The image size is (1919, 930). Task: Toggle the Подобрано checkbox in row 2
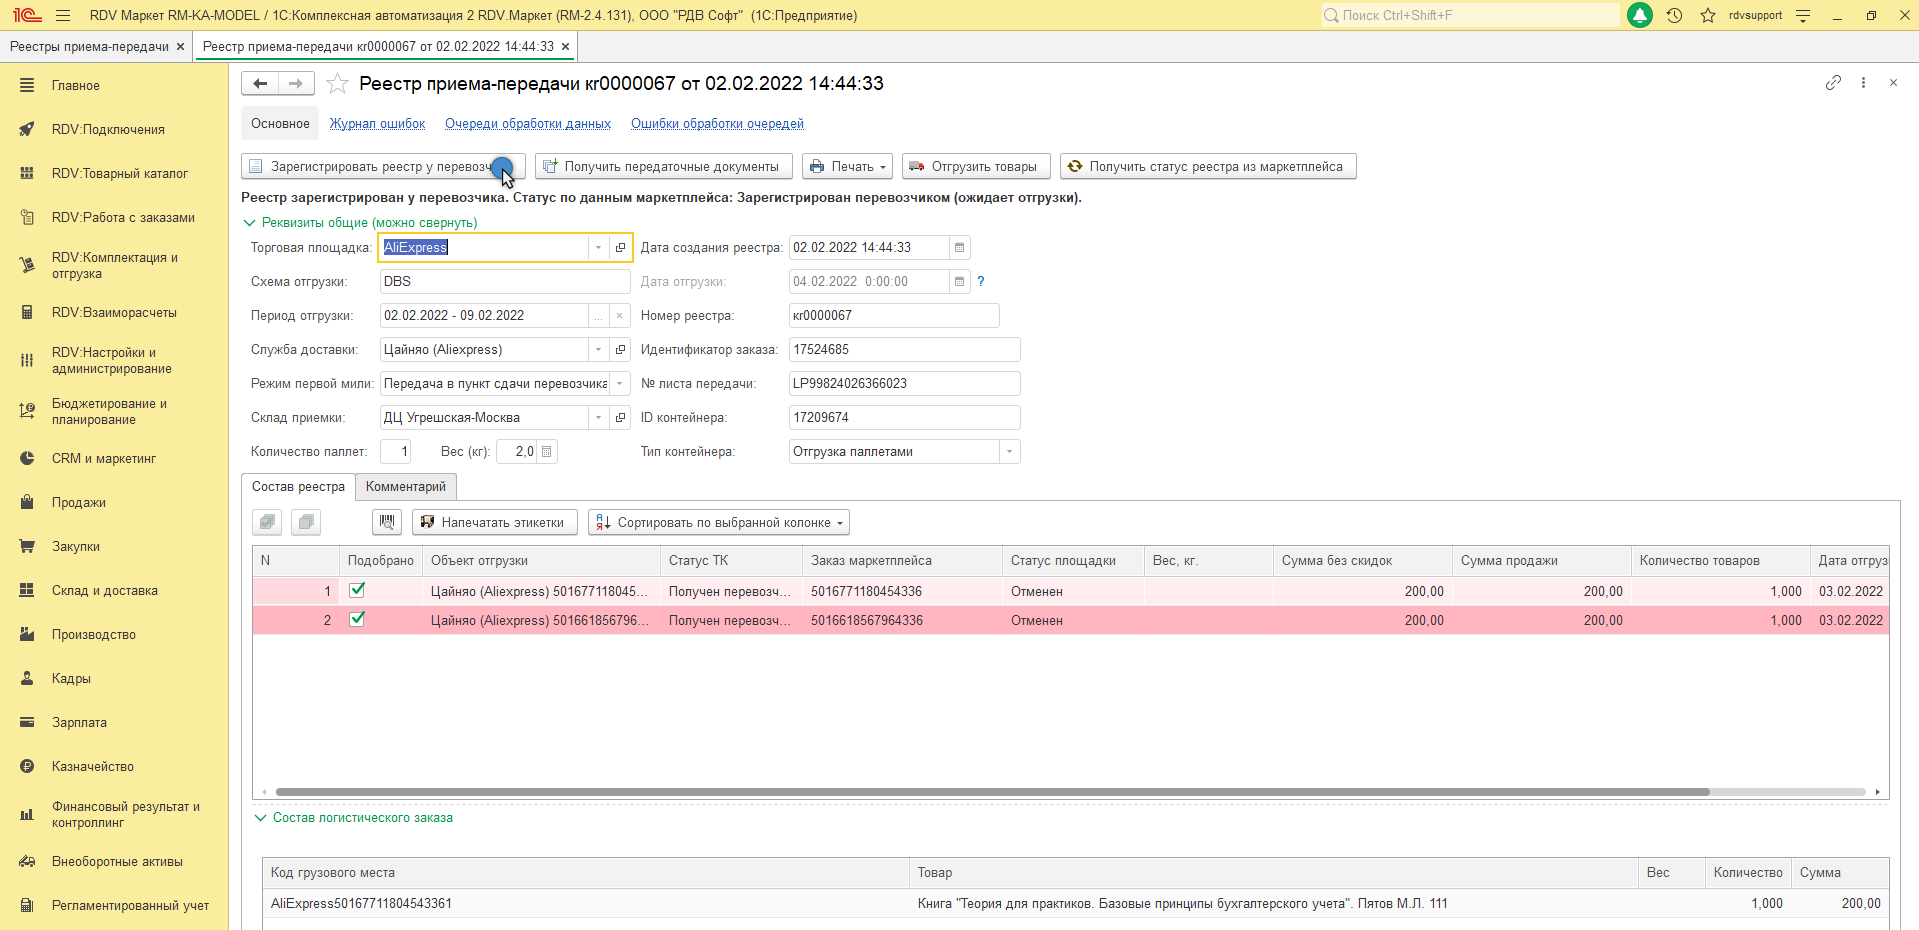coord(357,620)
